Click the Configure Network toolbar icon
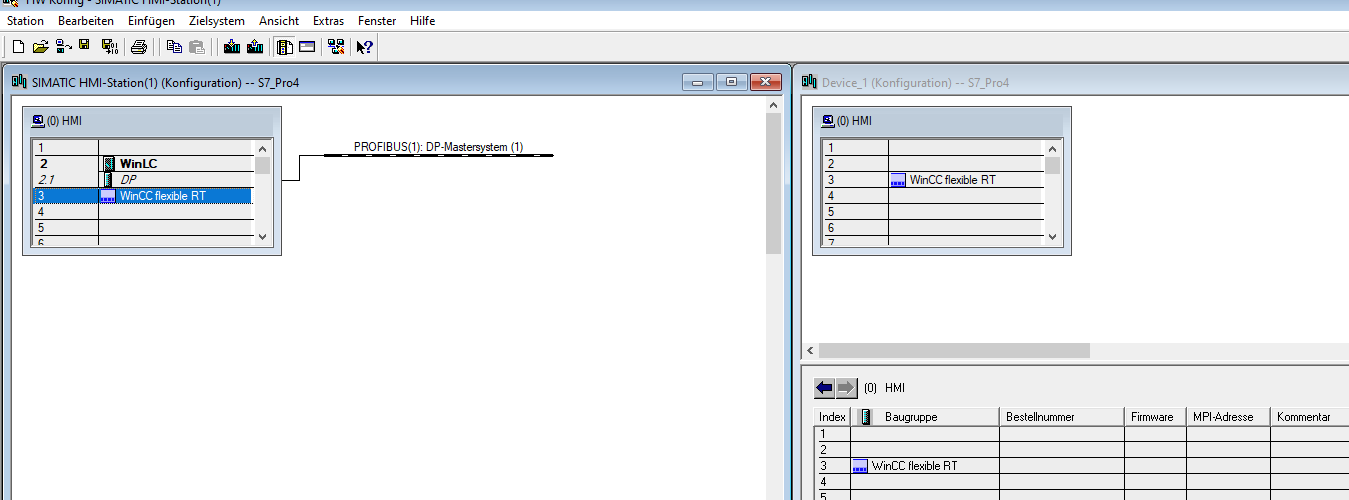 (x=336, y=46)
